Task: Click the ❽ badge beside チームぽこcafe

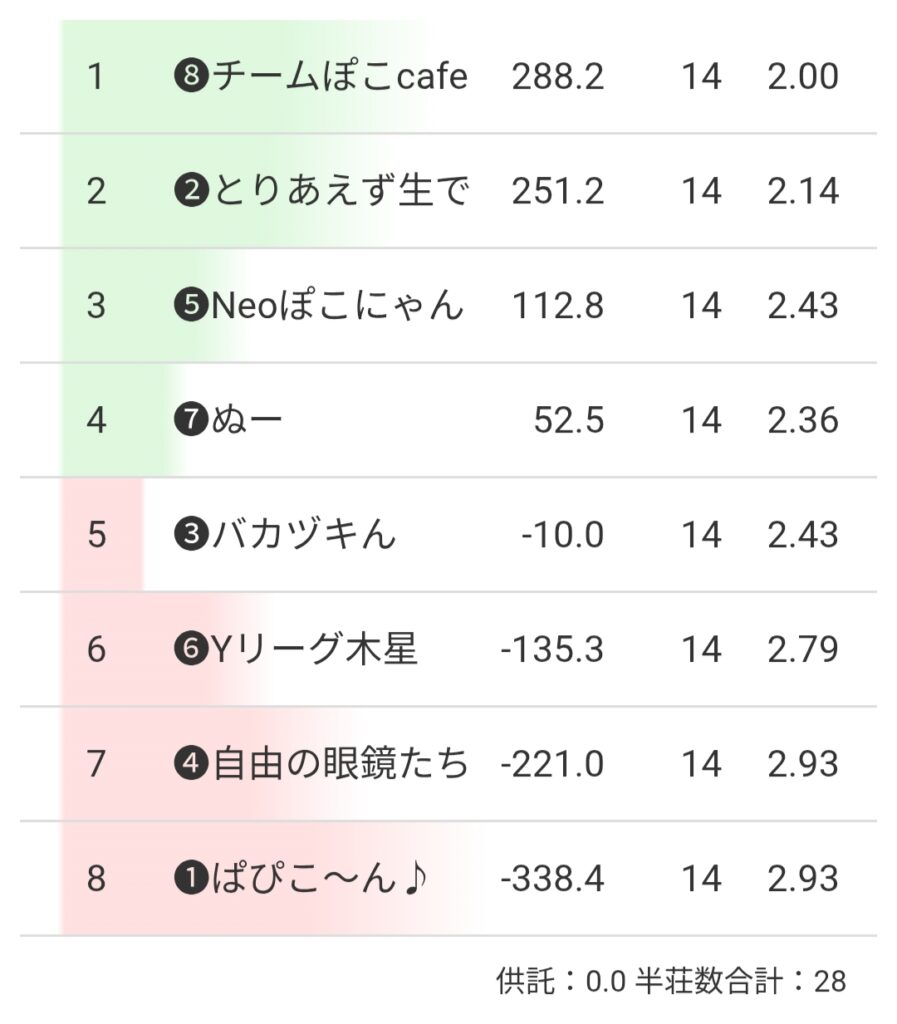Action: [190, 77]
